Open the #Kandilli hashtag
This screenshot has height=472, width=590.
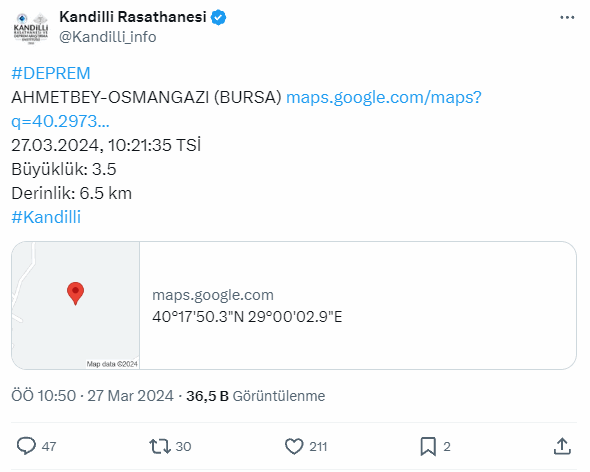pos(46,217)
